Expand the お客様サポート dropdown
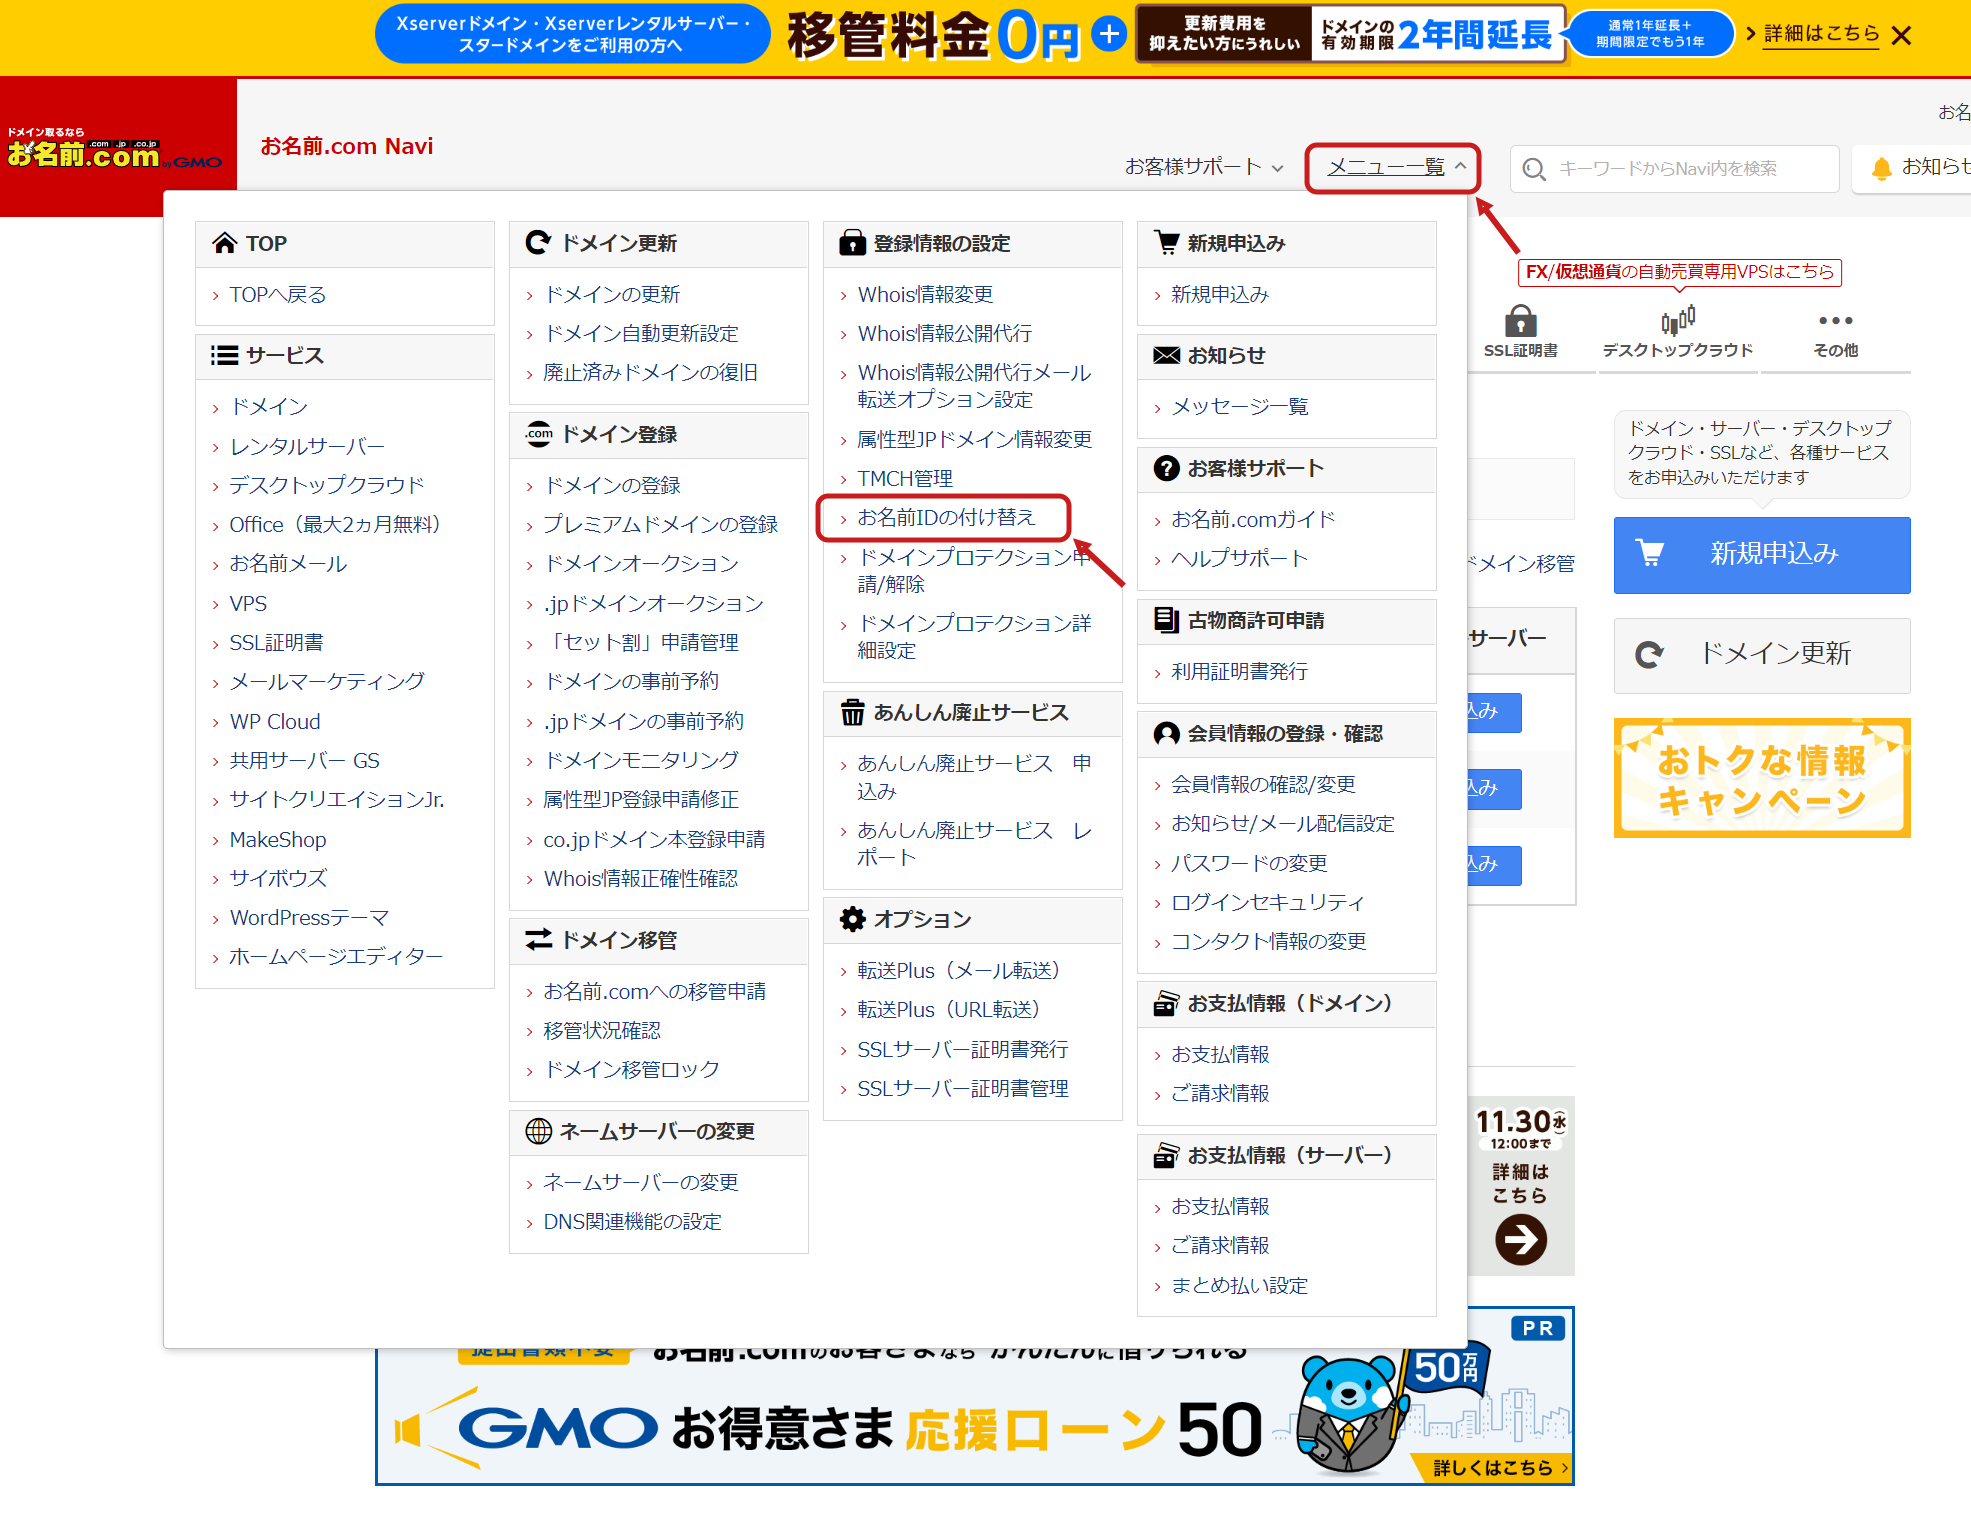 click(x=1203, y=167)
